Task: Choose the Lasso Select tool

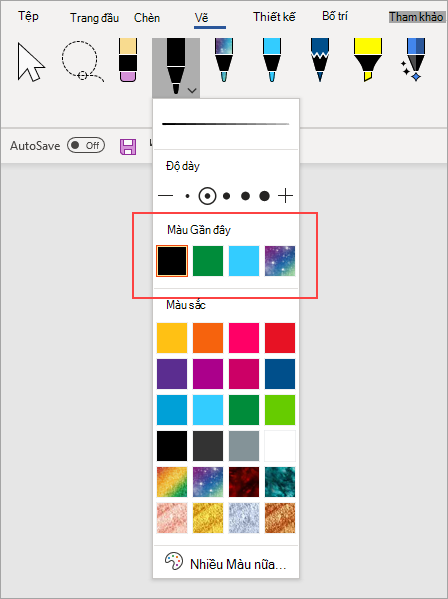Action: pyautogui.click(x=81, y=62)
